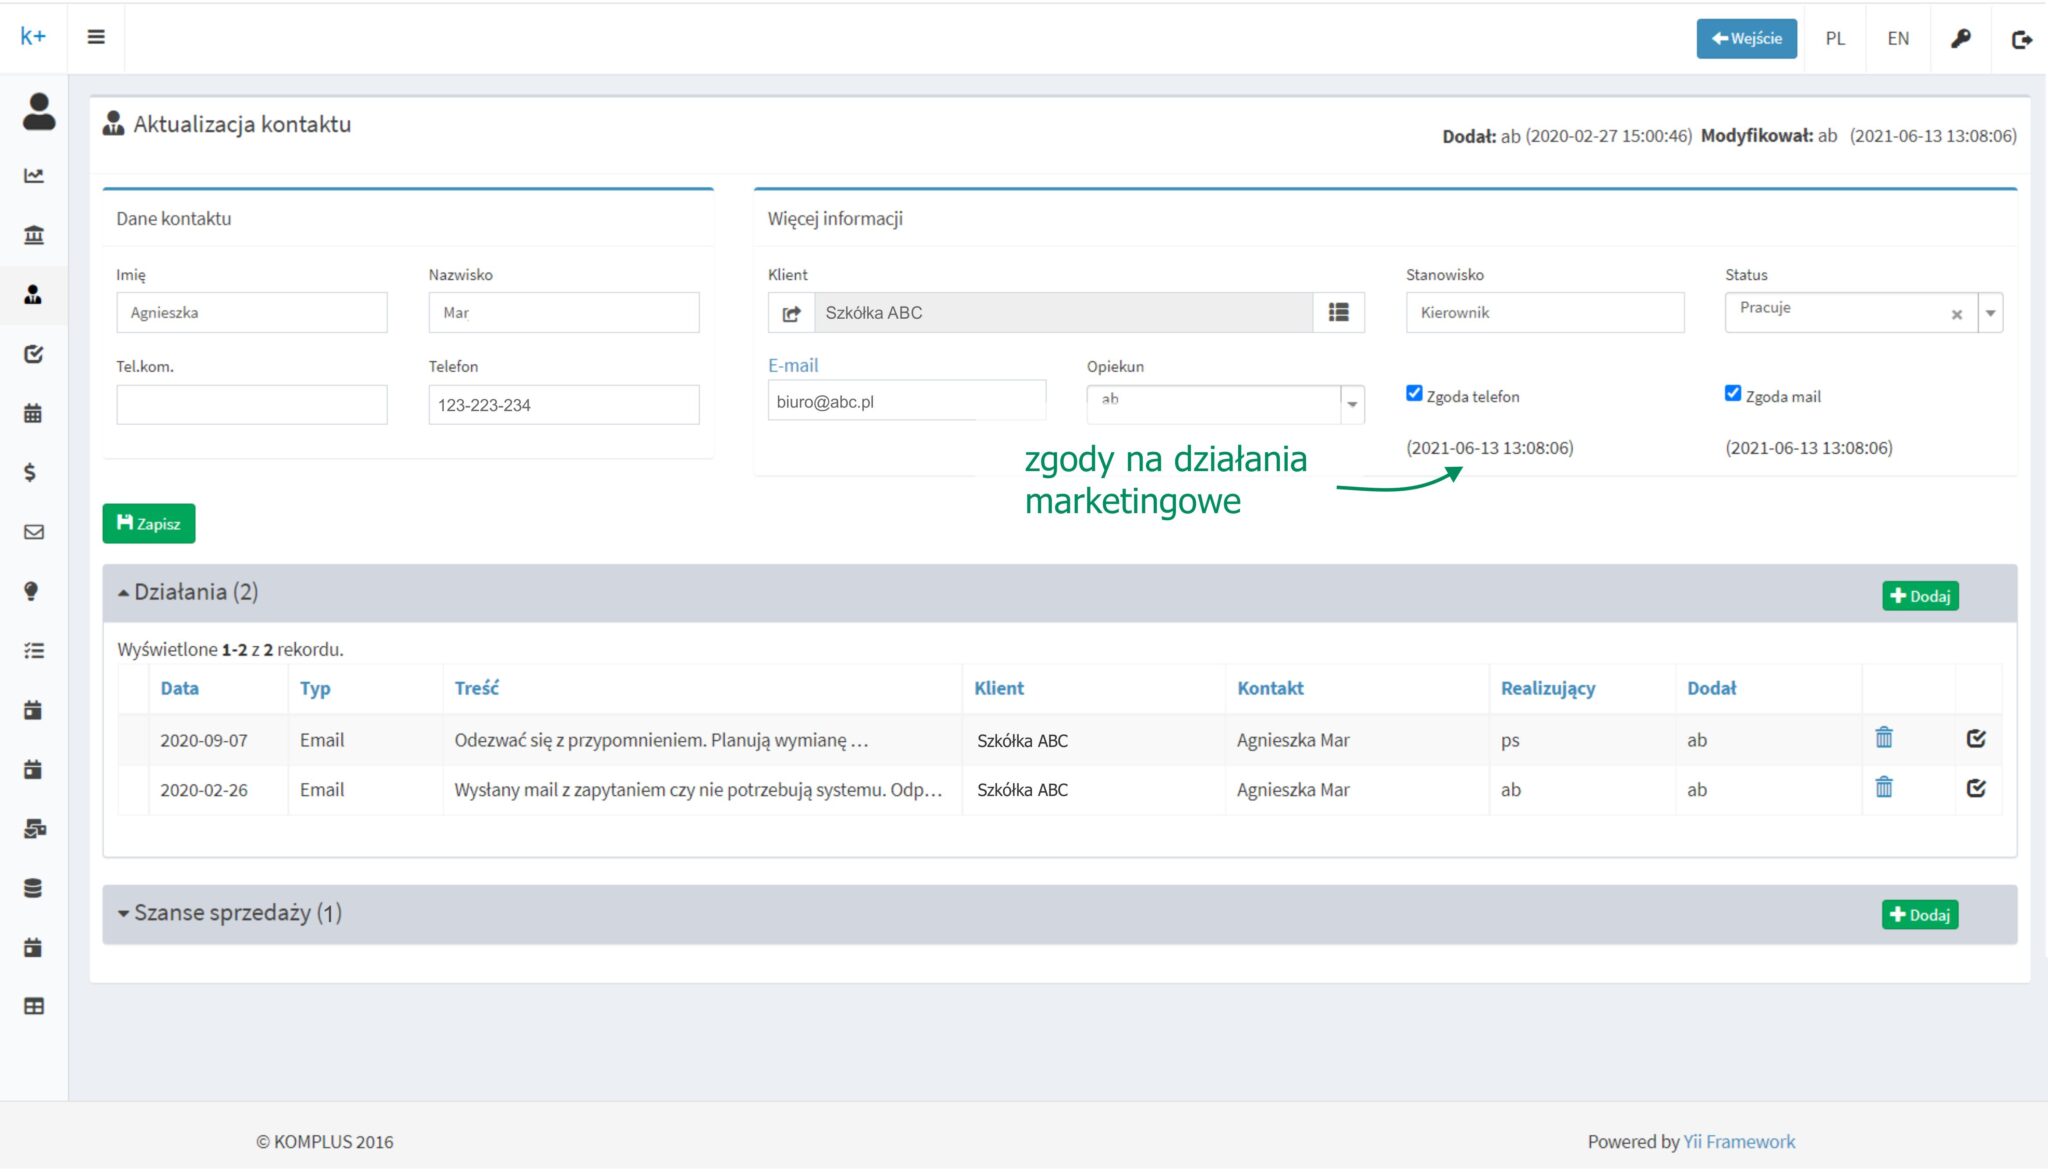Viewport: 2048px width, 1173px height.
Task: Click the date cell 2020-09-07
Action: tap(204, 741)
